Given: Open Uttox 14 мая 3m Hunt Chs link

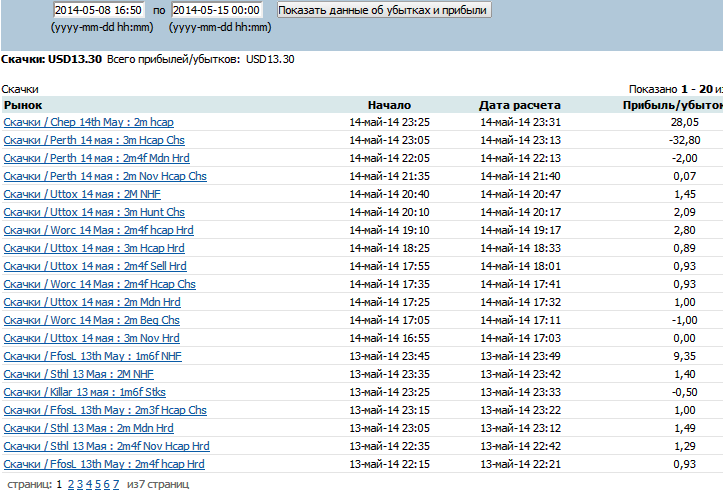Looking at the screenshot, I should point(94,212).
